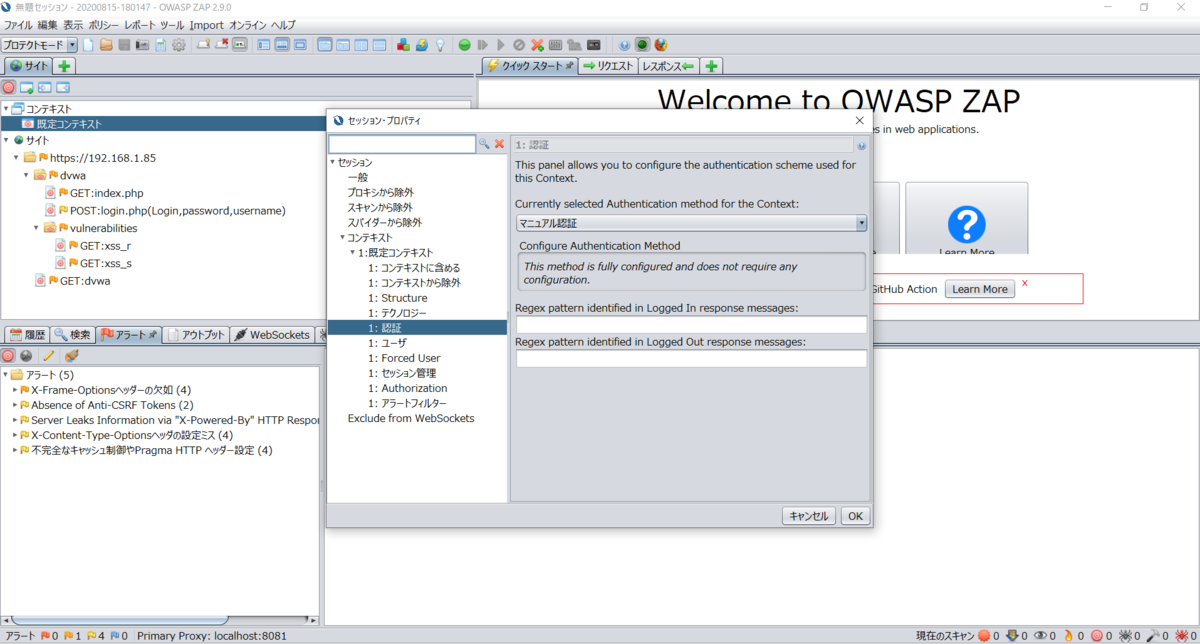The height and width of the screenshot is (644, 1200).
Task: Open Session Properties from toolbar icon
Action: coord(160,45)
